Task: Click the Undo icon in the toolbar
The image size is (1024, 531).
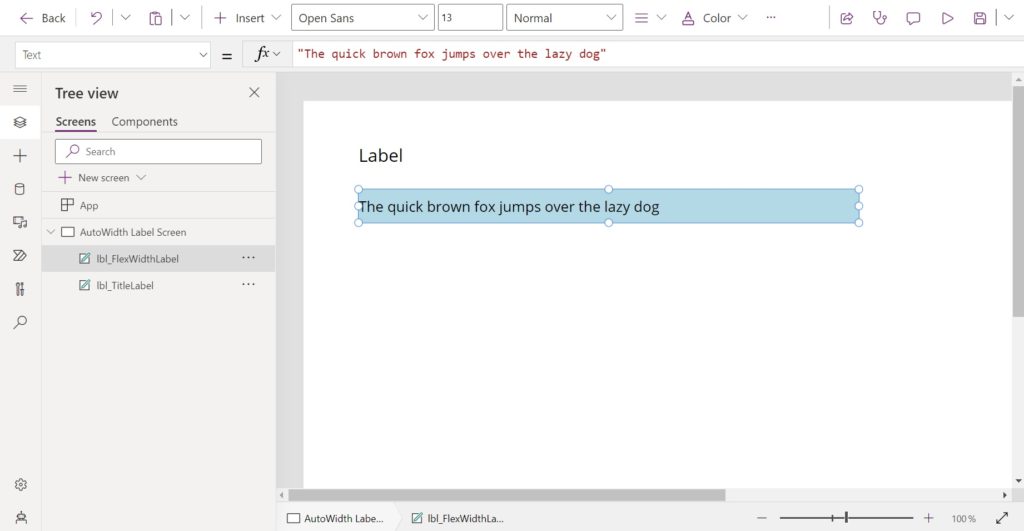Action: click(x=96, y=18)
